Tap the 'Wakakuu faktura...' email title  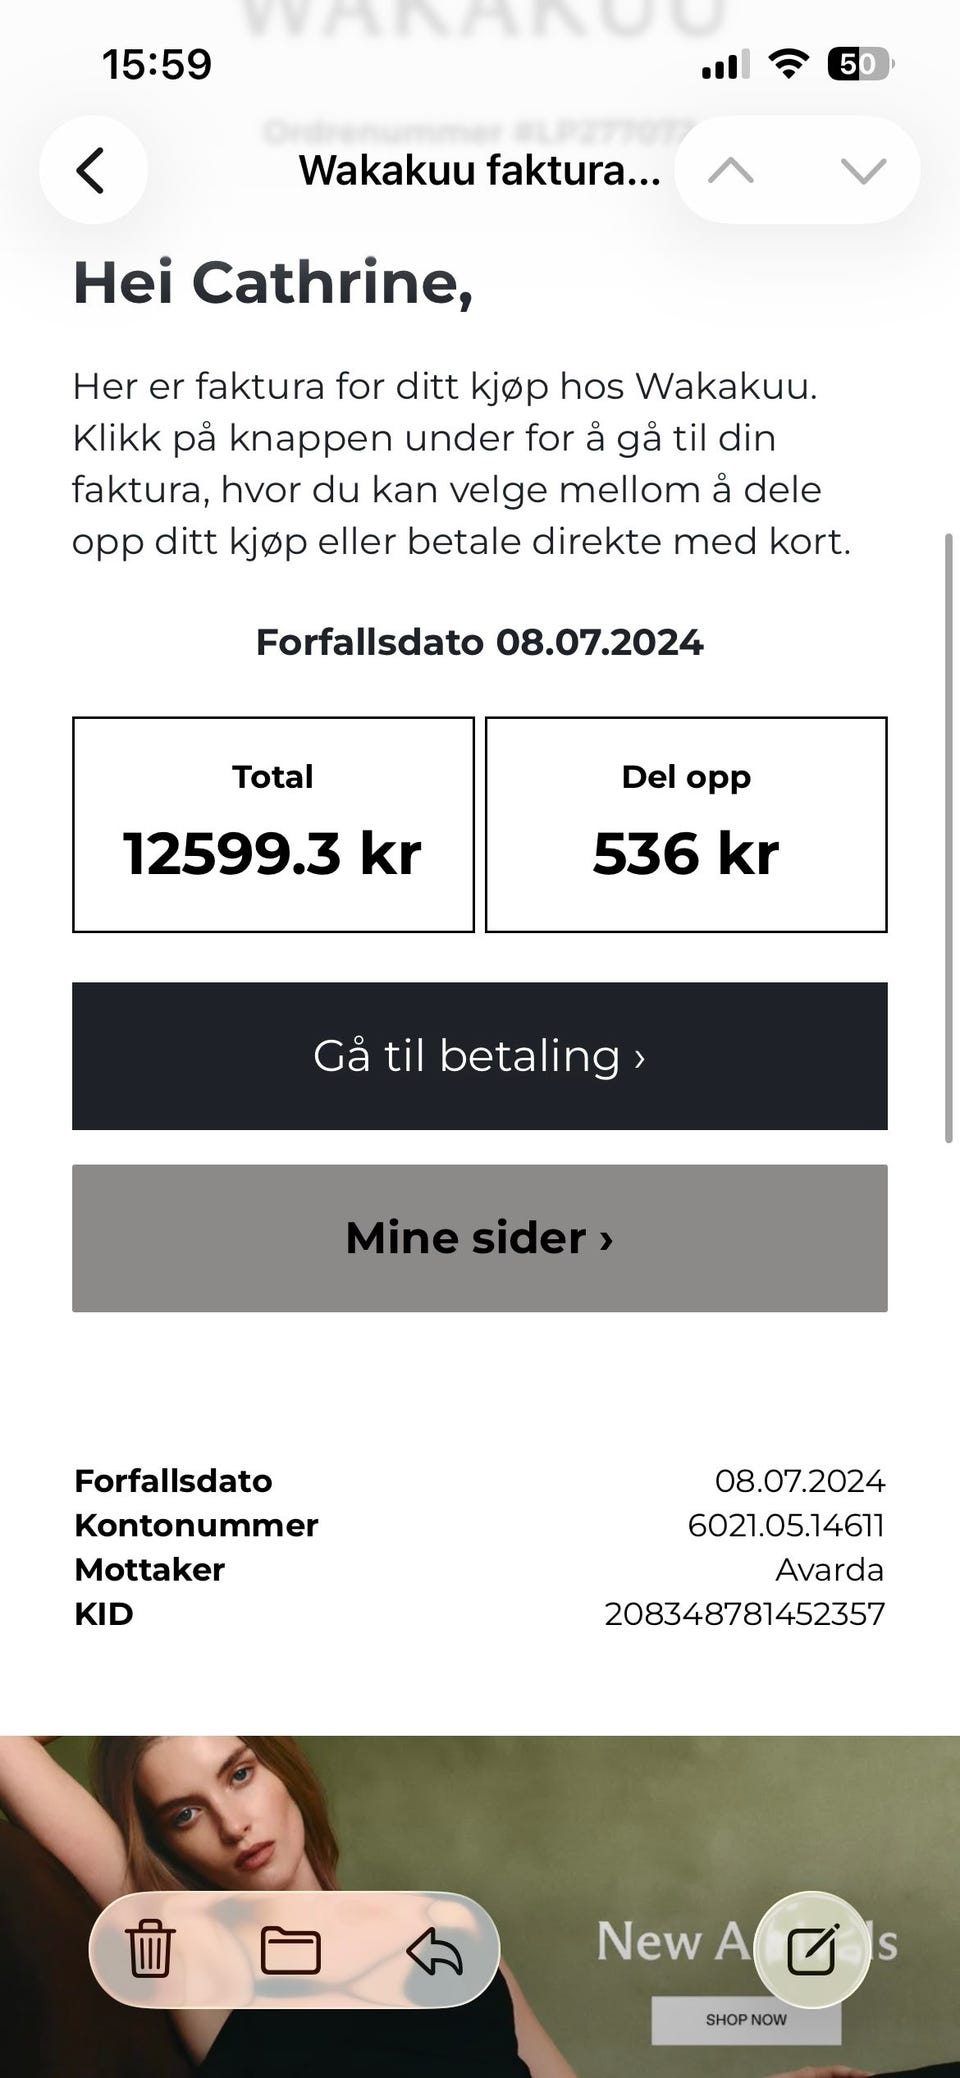point(480,171)
